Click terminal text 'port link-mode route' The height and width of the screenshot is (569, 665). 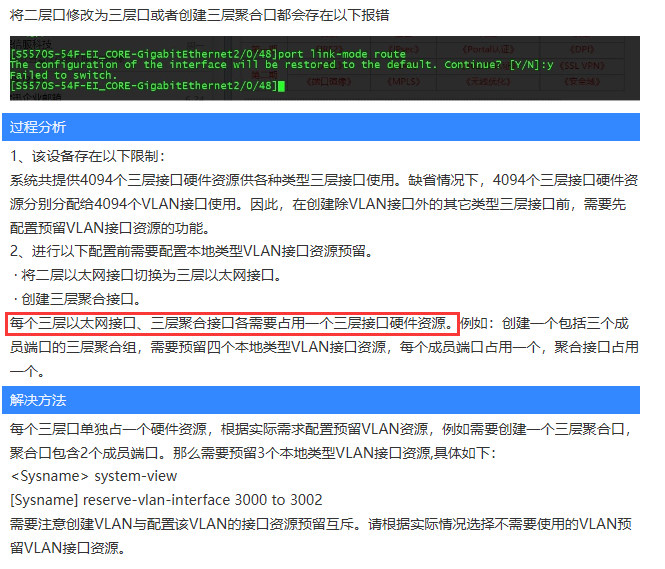pos(342,54)
